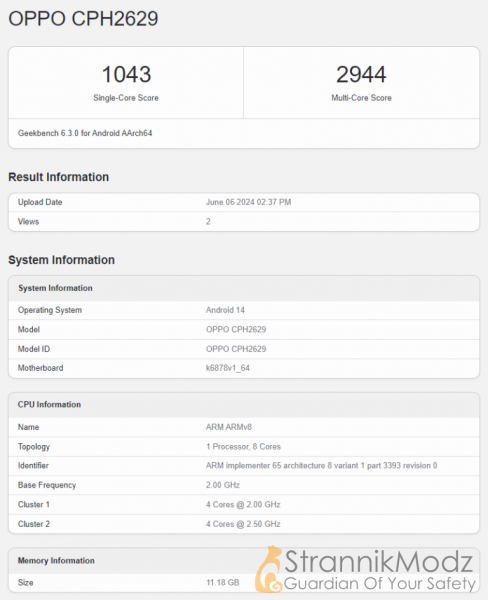
Task: Click the Upload Date label
Action: 40,202
